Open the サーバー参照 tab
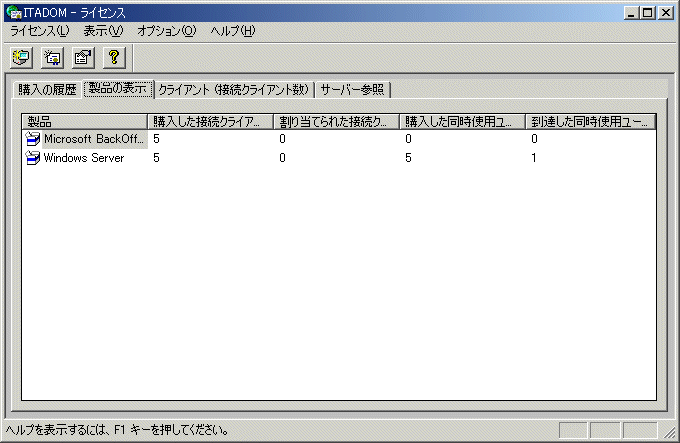The image size is (680, 443). click(353, 90)
